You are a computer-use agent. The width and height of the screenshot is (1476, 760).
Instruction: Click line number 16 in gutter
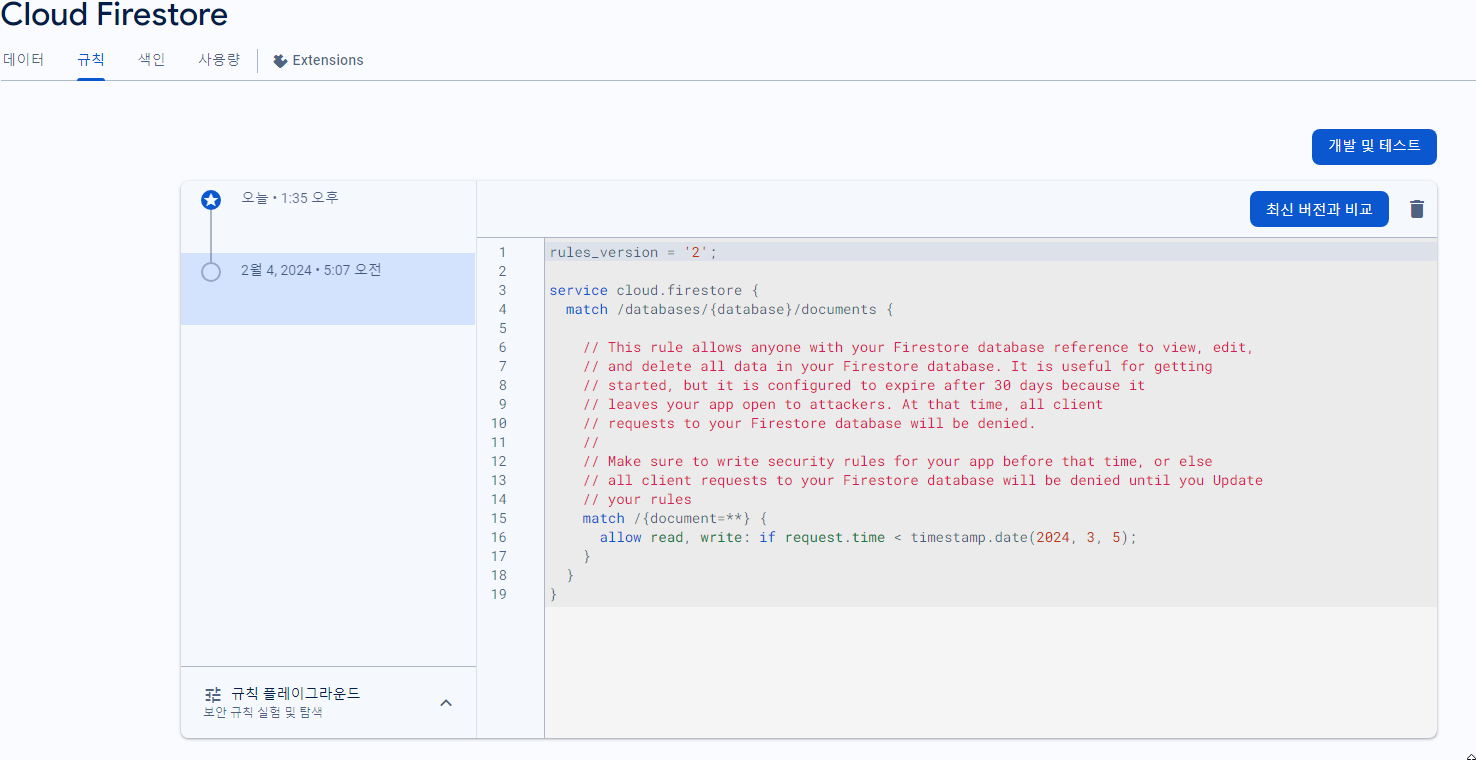(499, 537)
